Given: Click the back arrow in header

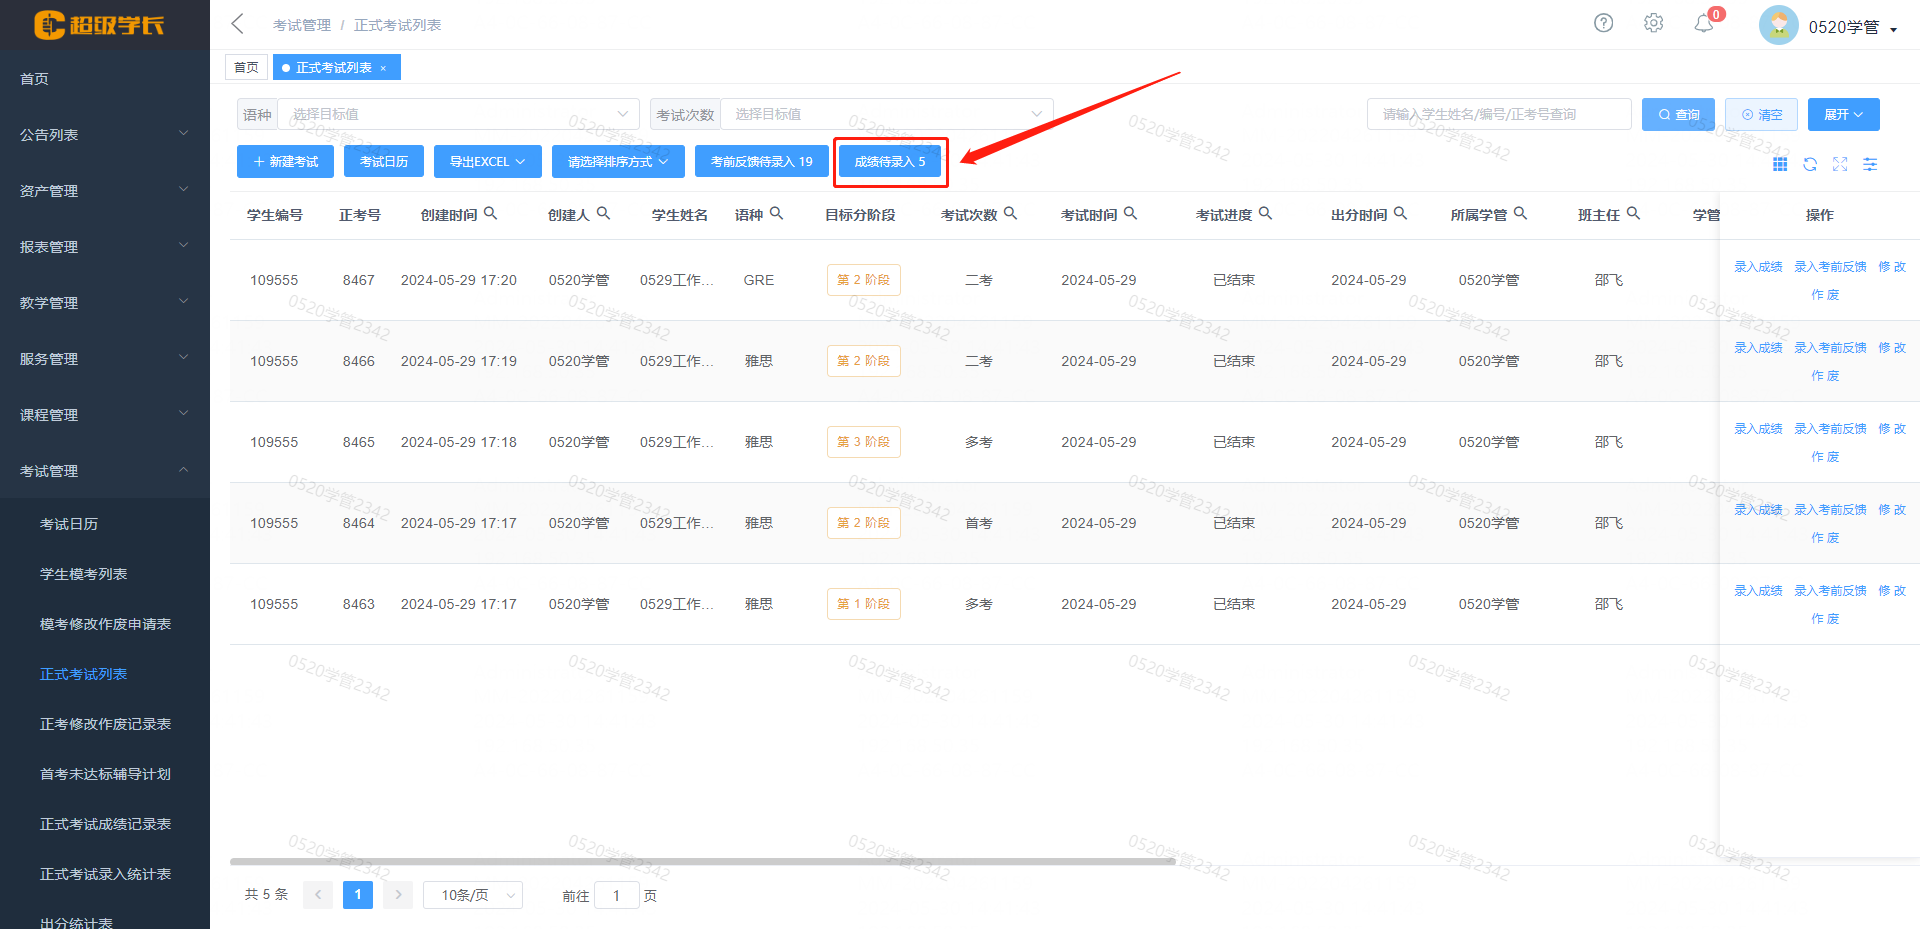Looking at the screenshot, I should tap(237, 24).
